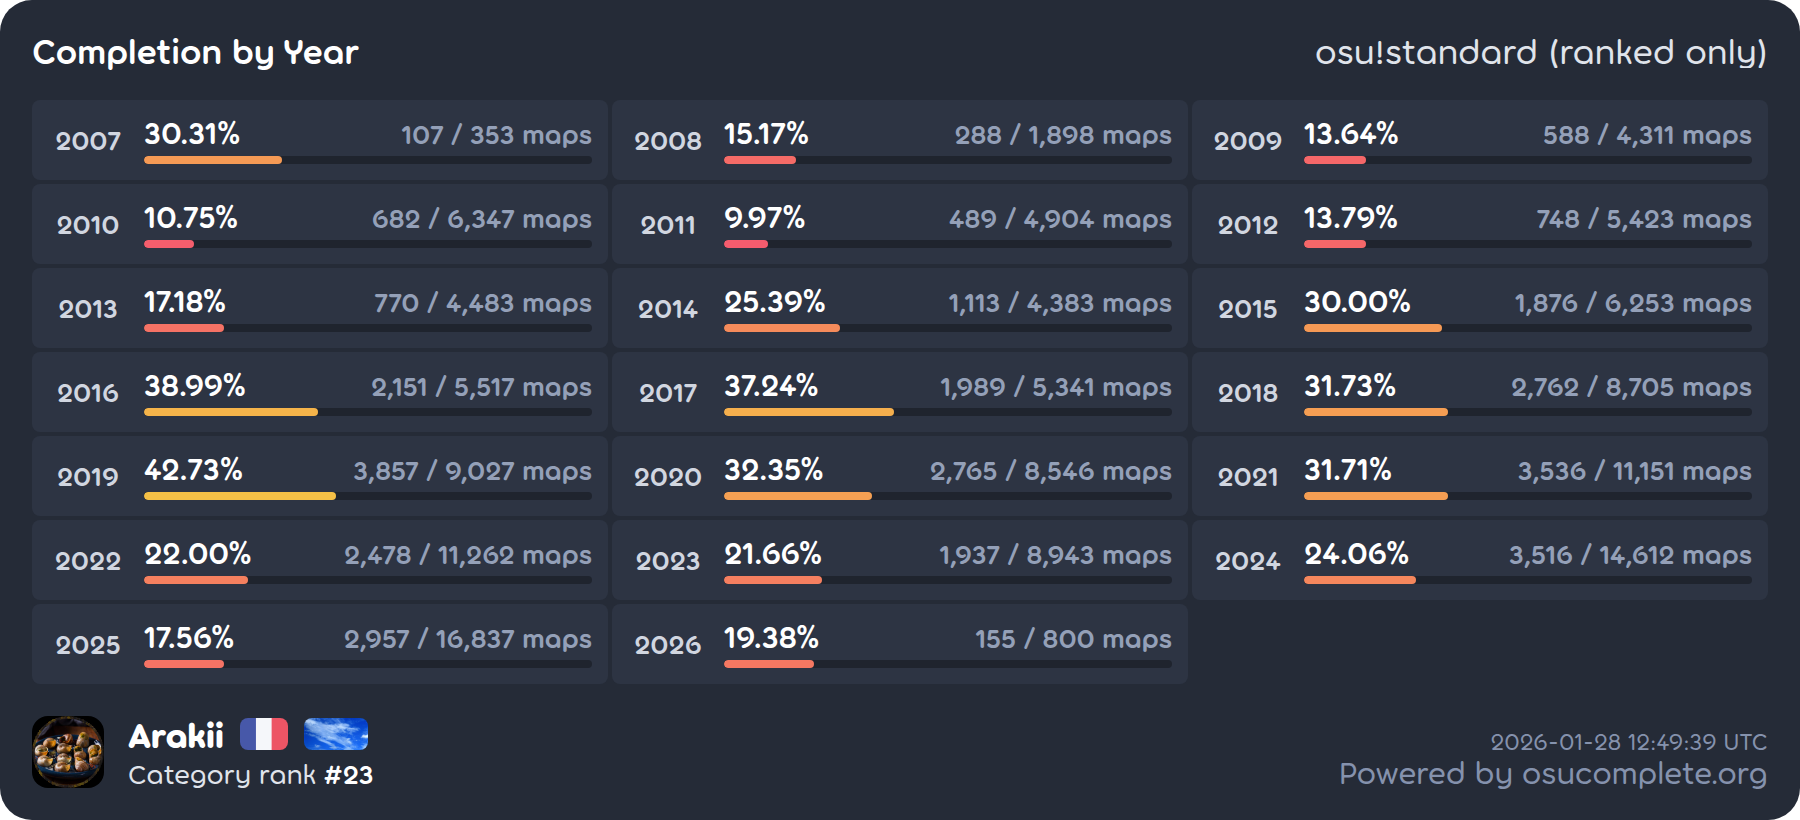This screenshot has width=1800, height=820.
Task: Click the 2025 maps count text
Action: (x=467, y=639)
